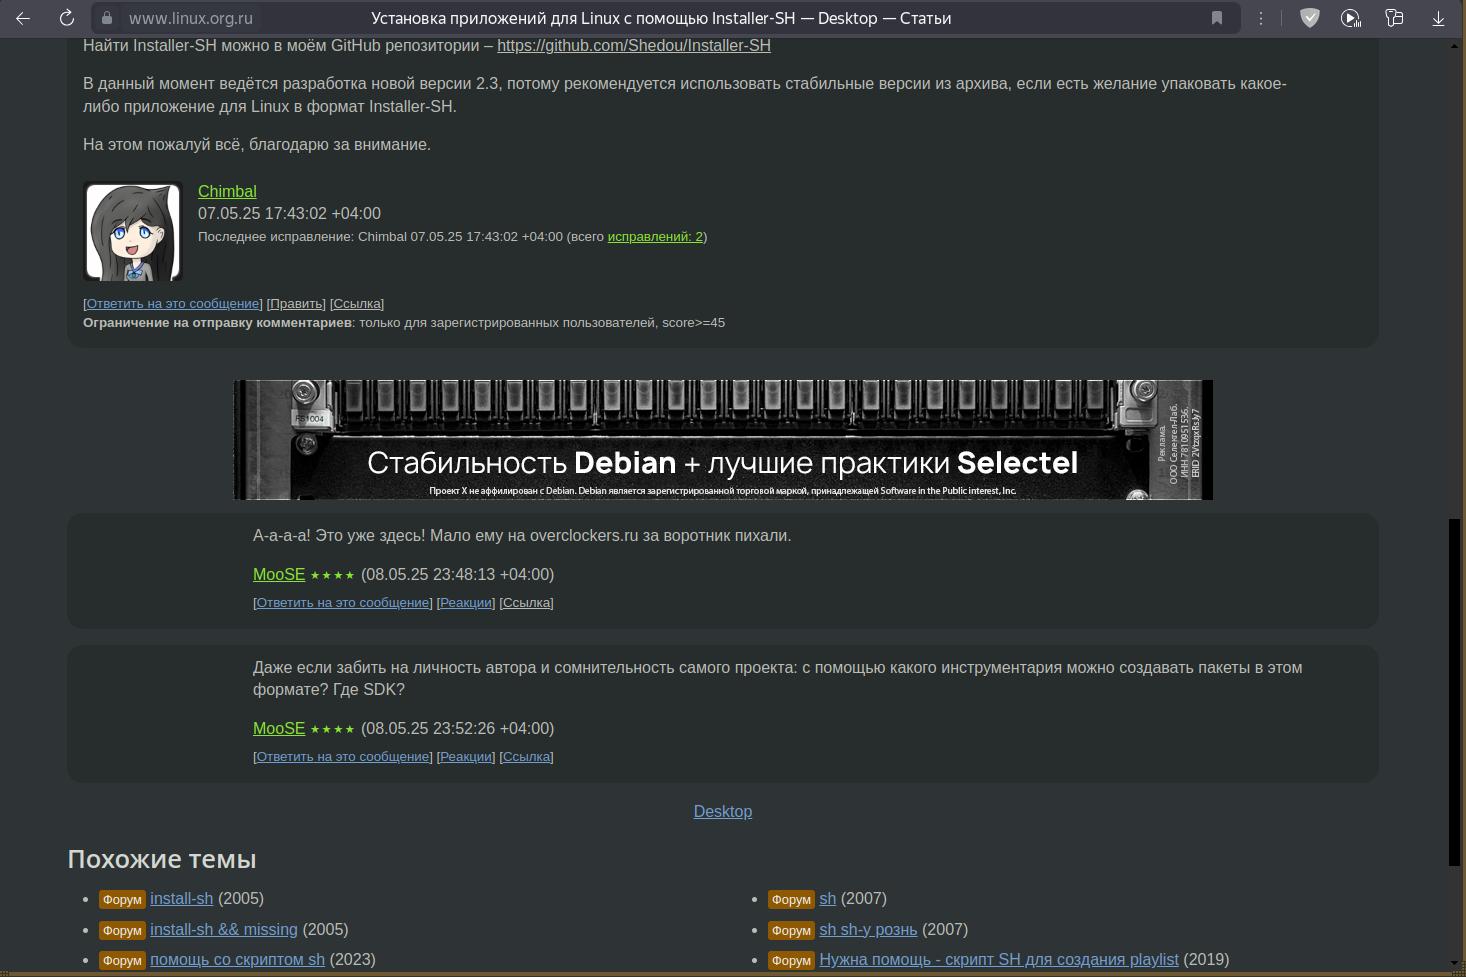Click the www.linux.org.ru address field
Screen dimensions: 1466x977
point(190,18)
